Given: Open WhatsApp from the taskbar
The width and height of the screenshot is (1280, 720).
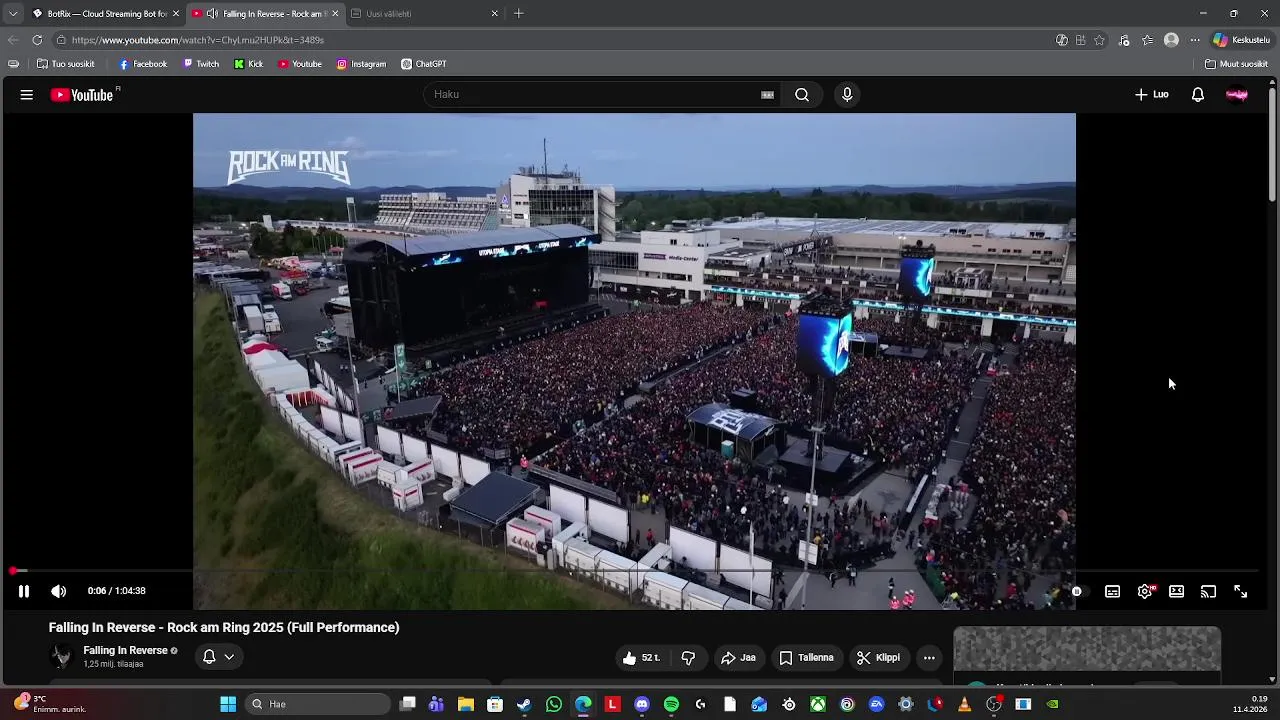Looking at the screenshot, I should coord(554,704).
